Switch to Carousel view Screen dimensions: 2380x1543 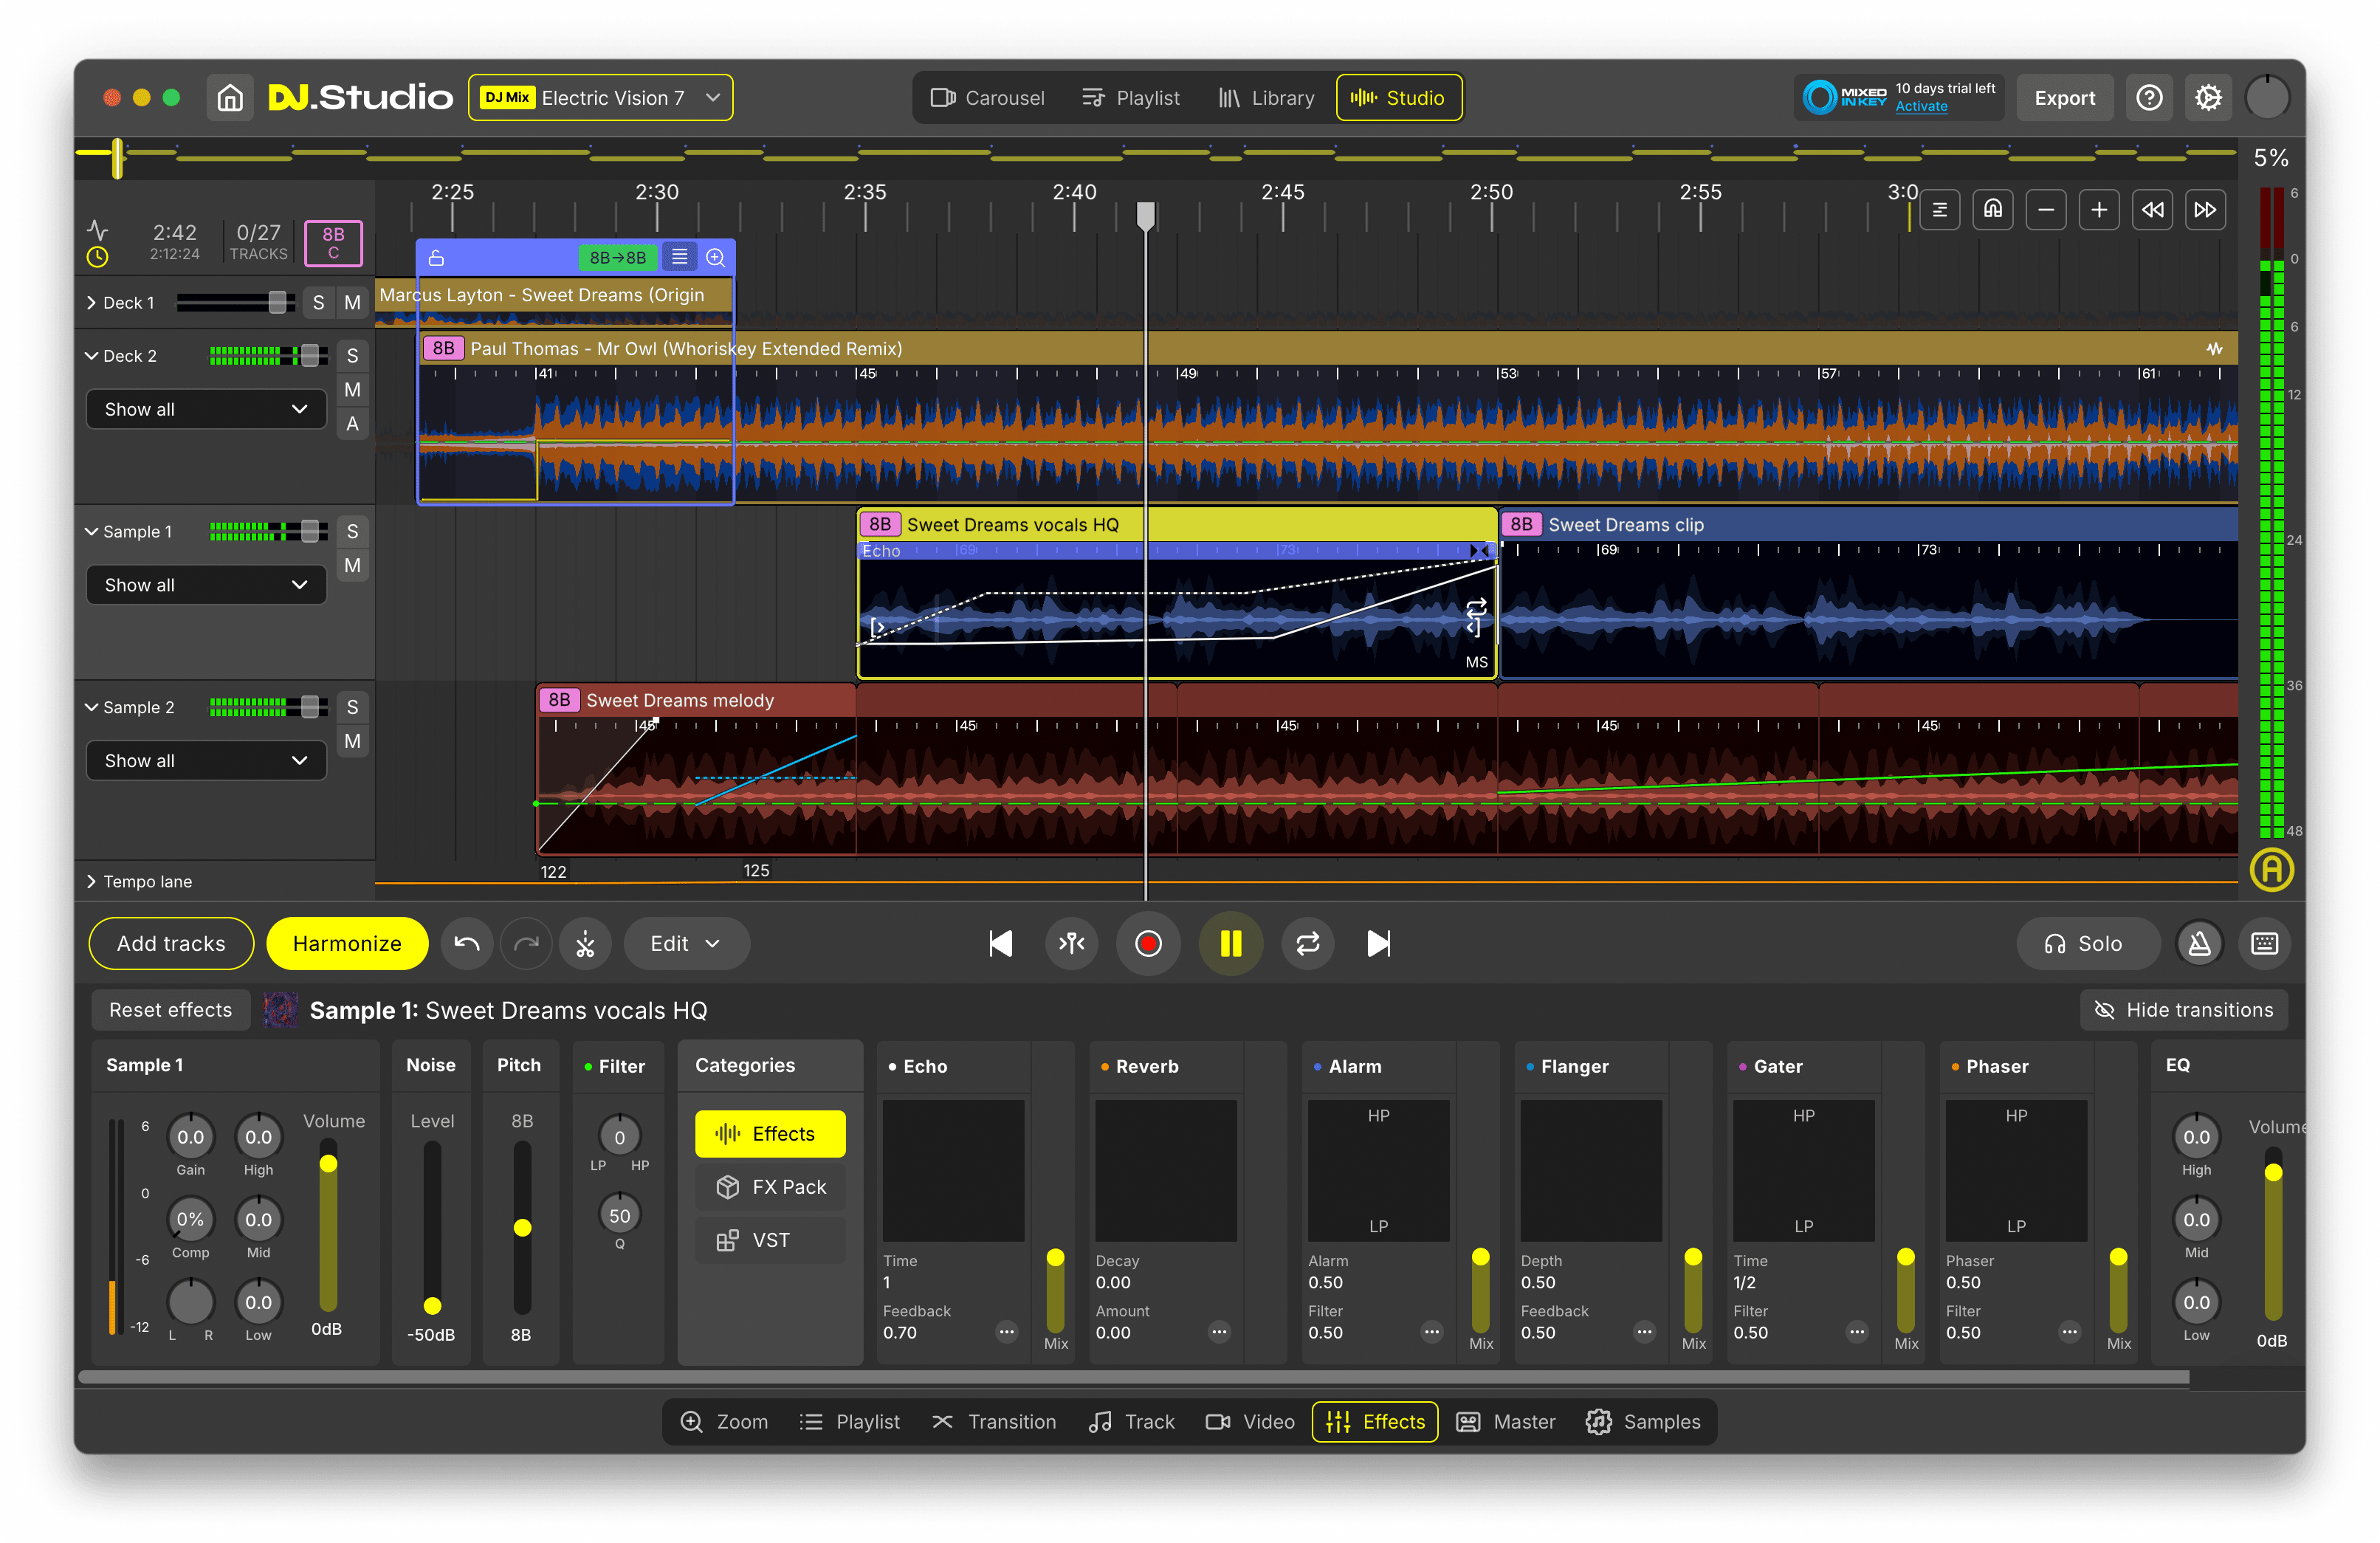[x=987, y=98]
